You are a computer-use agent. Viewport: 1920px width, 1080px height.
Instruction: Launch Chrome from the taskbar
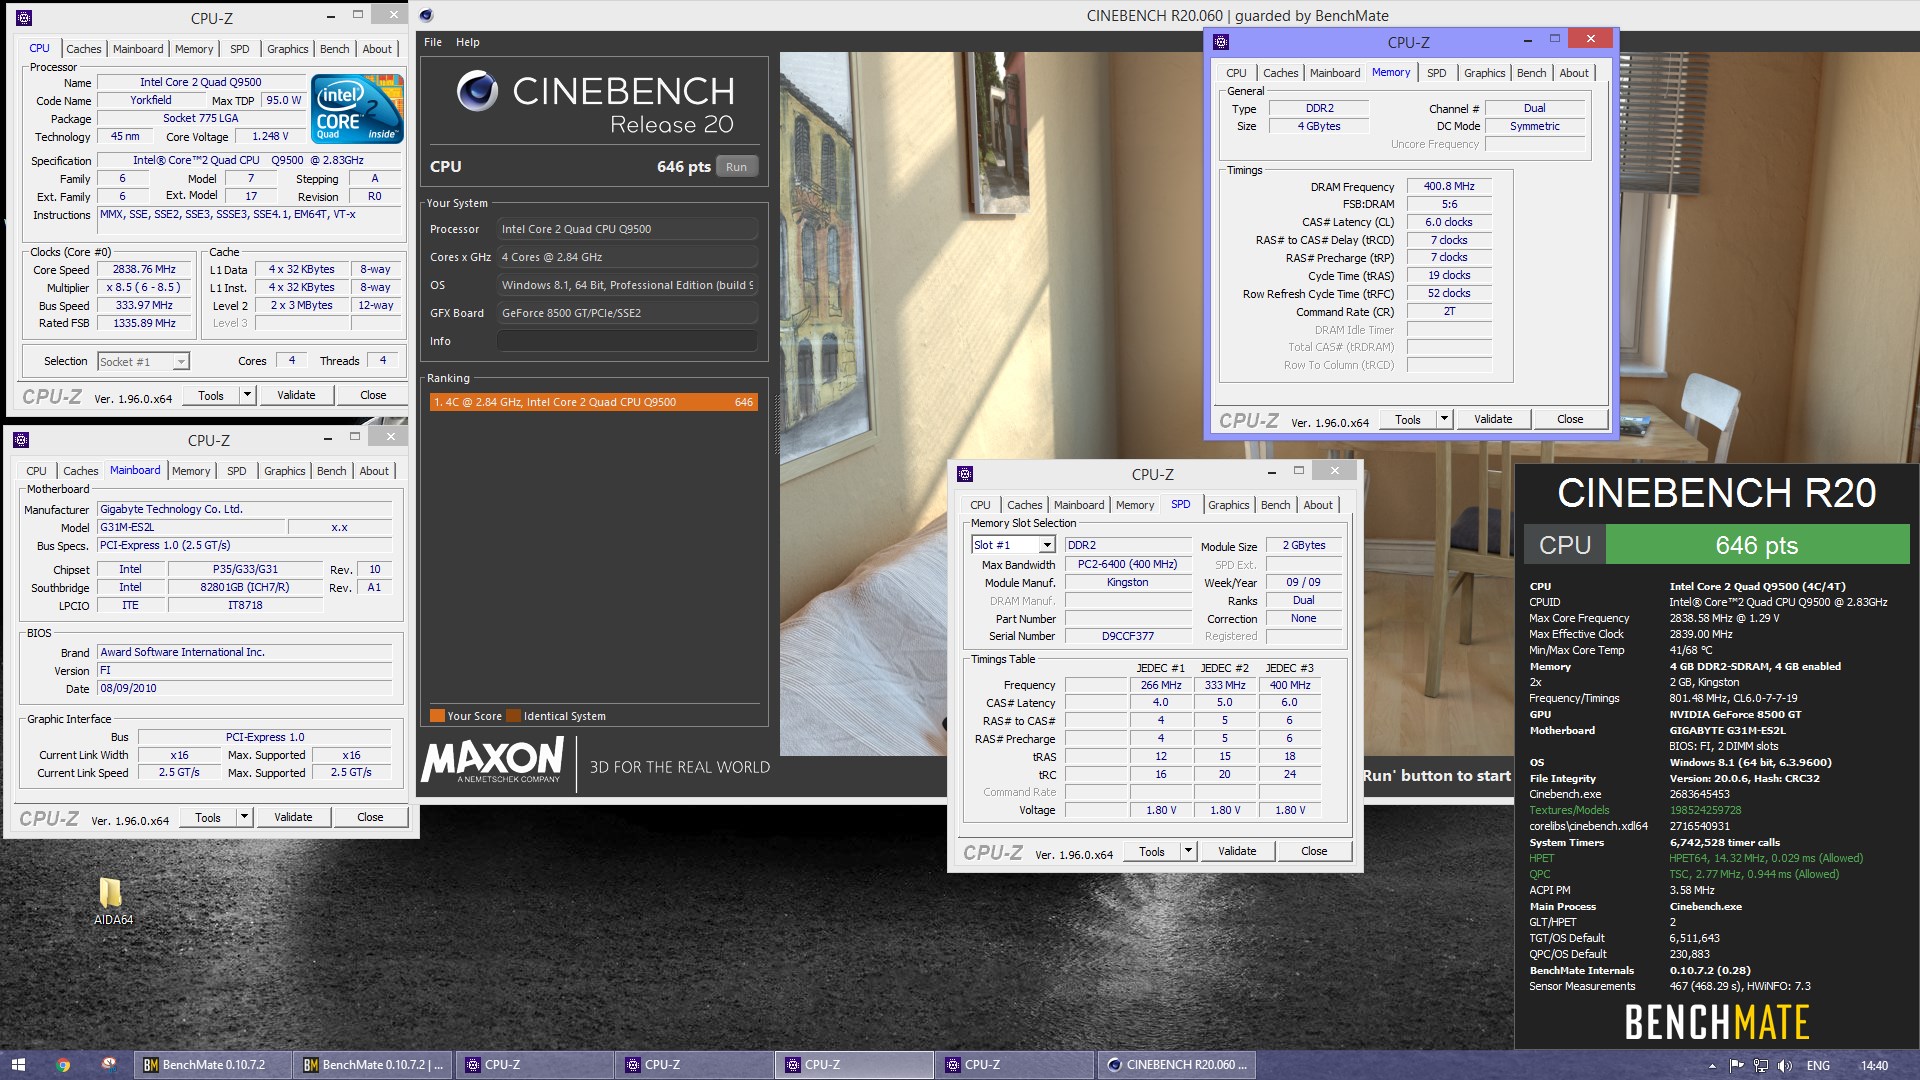coord(63,1065)
